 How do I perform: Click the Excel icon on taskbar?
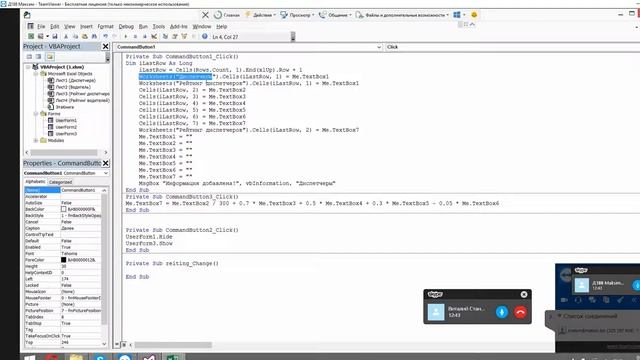click(x=173, y=357)
